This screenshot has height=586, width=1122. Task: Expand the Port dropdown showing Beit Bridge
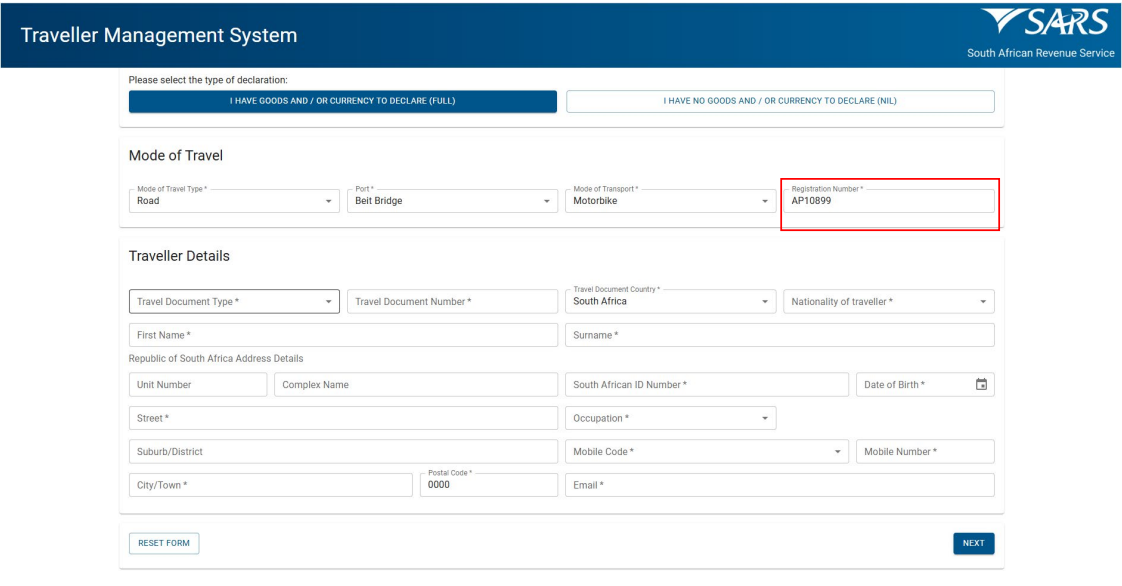click(452, 201)
